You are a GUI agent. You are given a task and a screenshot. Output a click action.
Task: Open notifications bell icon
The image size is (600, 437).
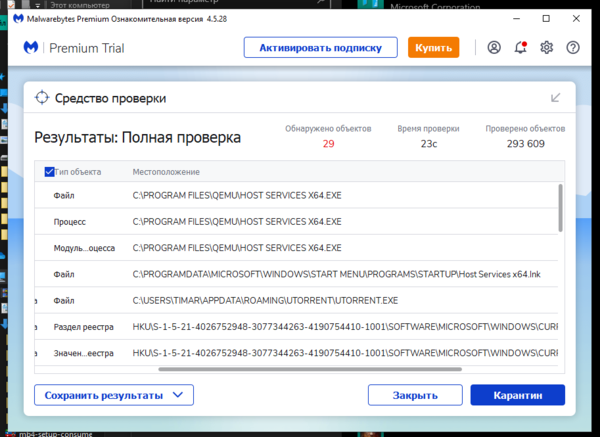521,47
